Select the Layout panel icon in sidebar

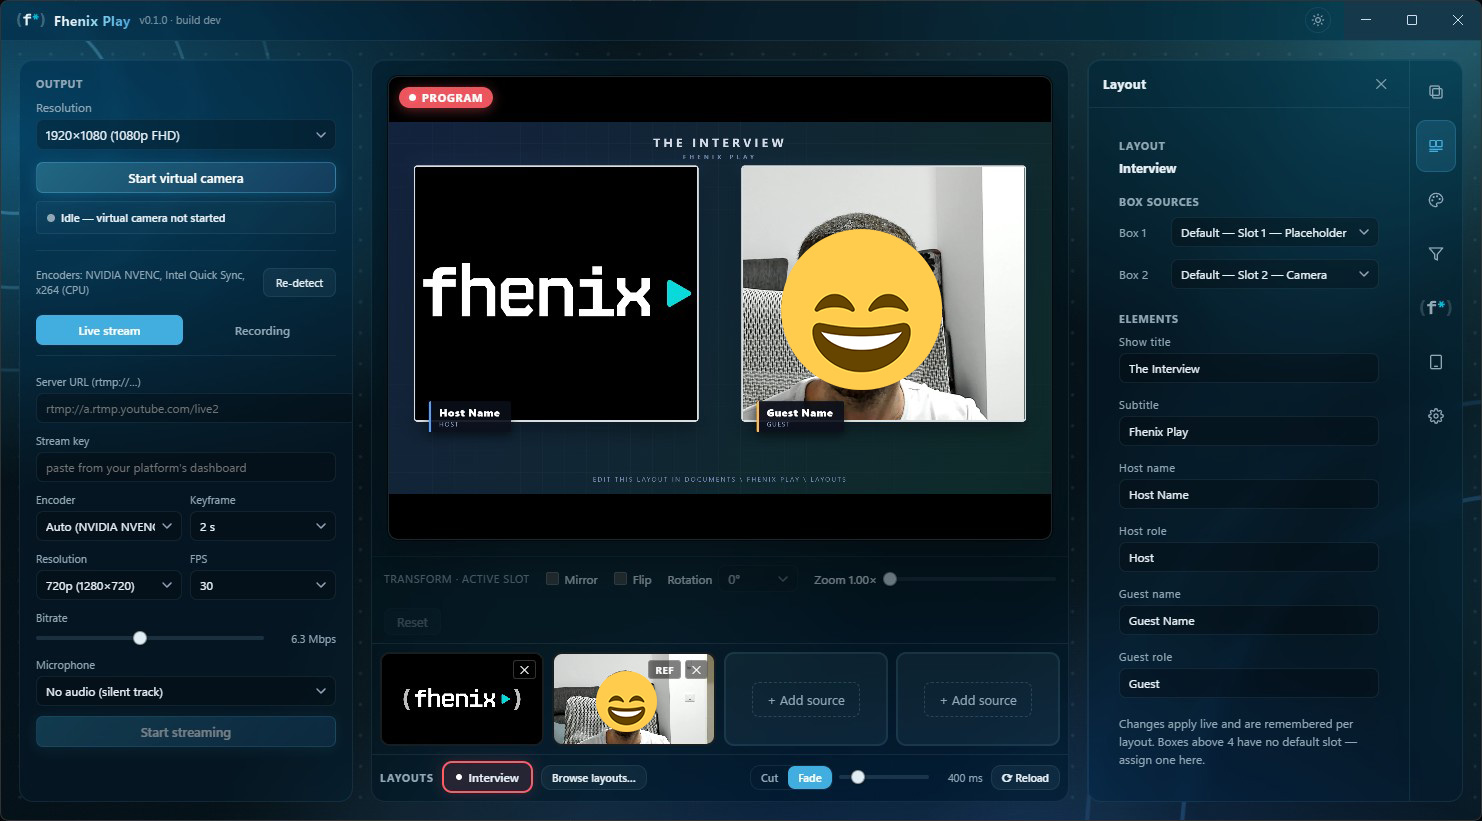click(x=1436, y=146)
